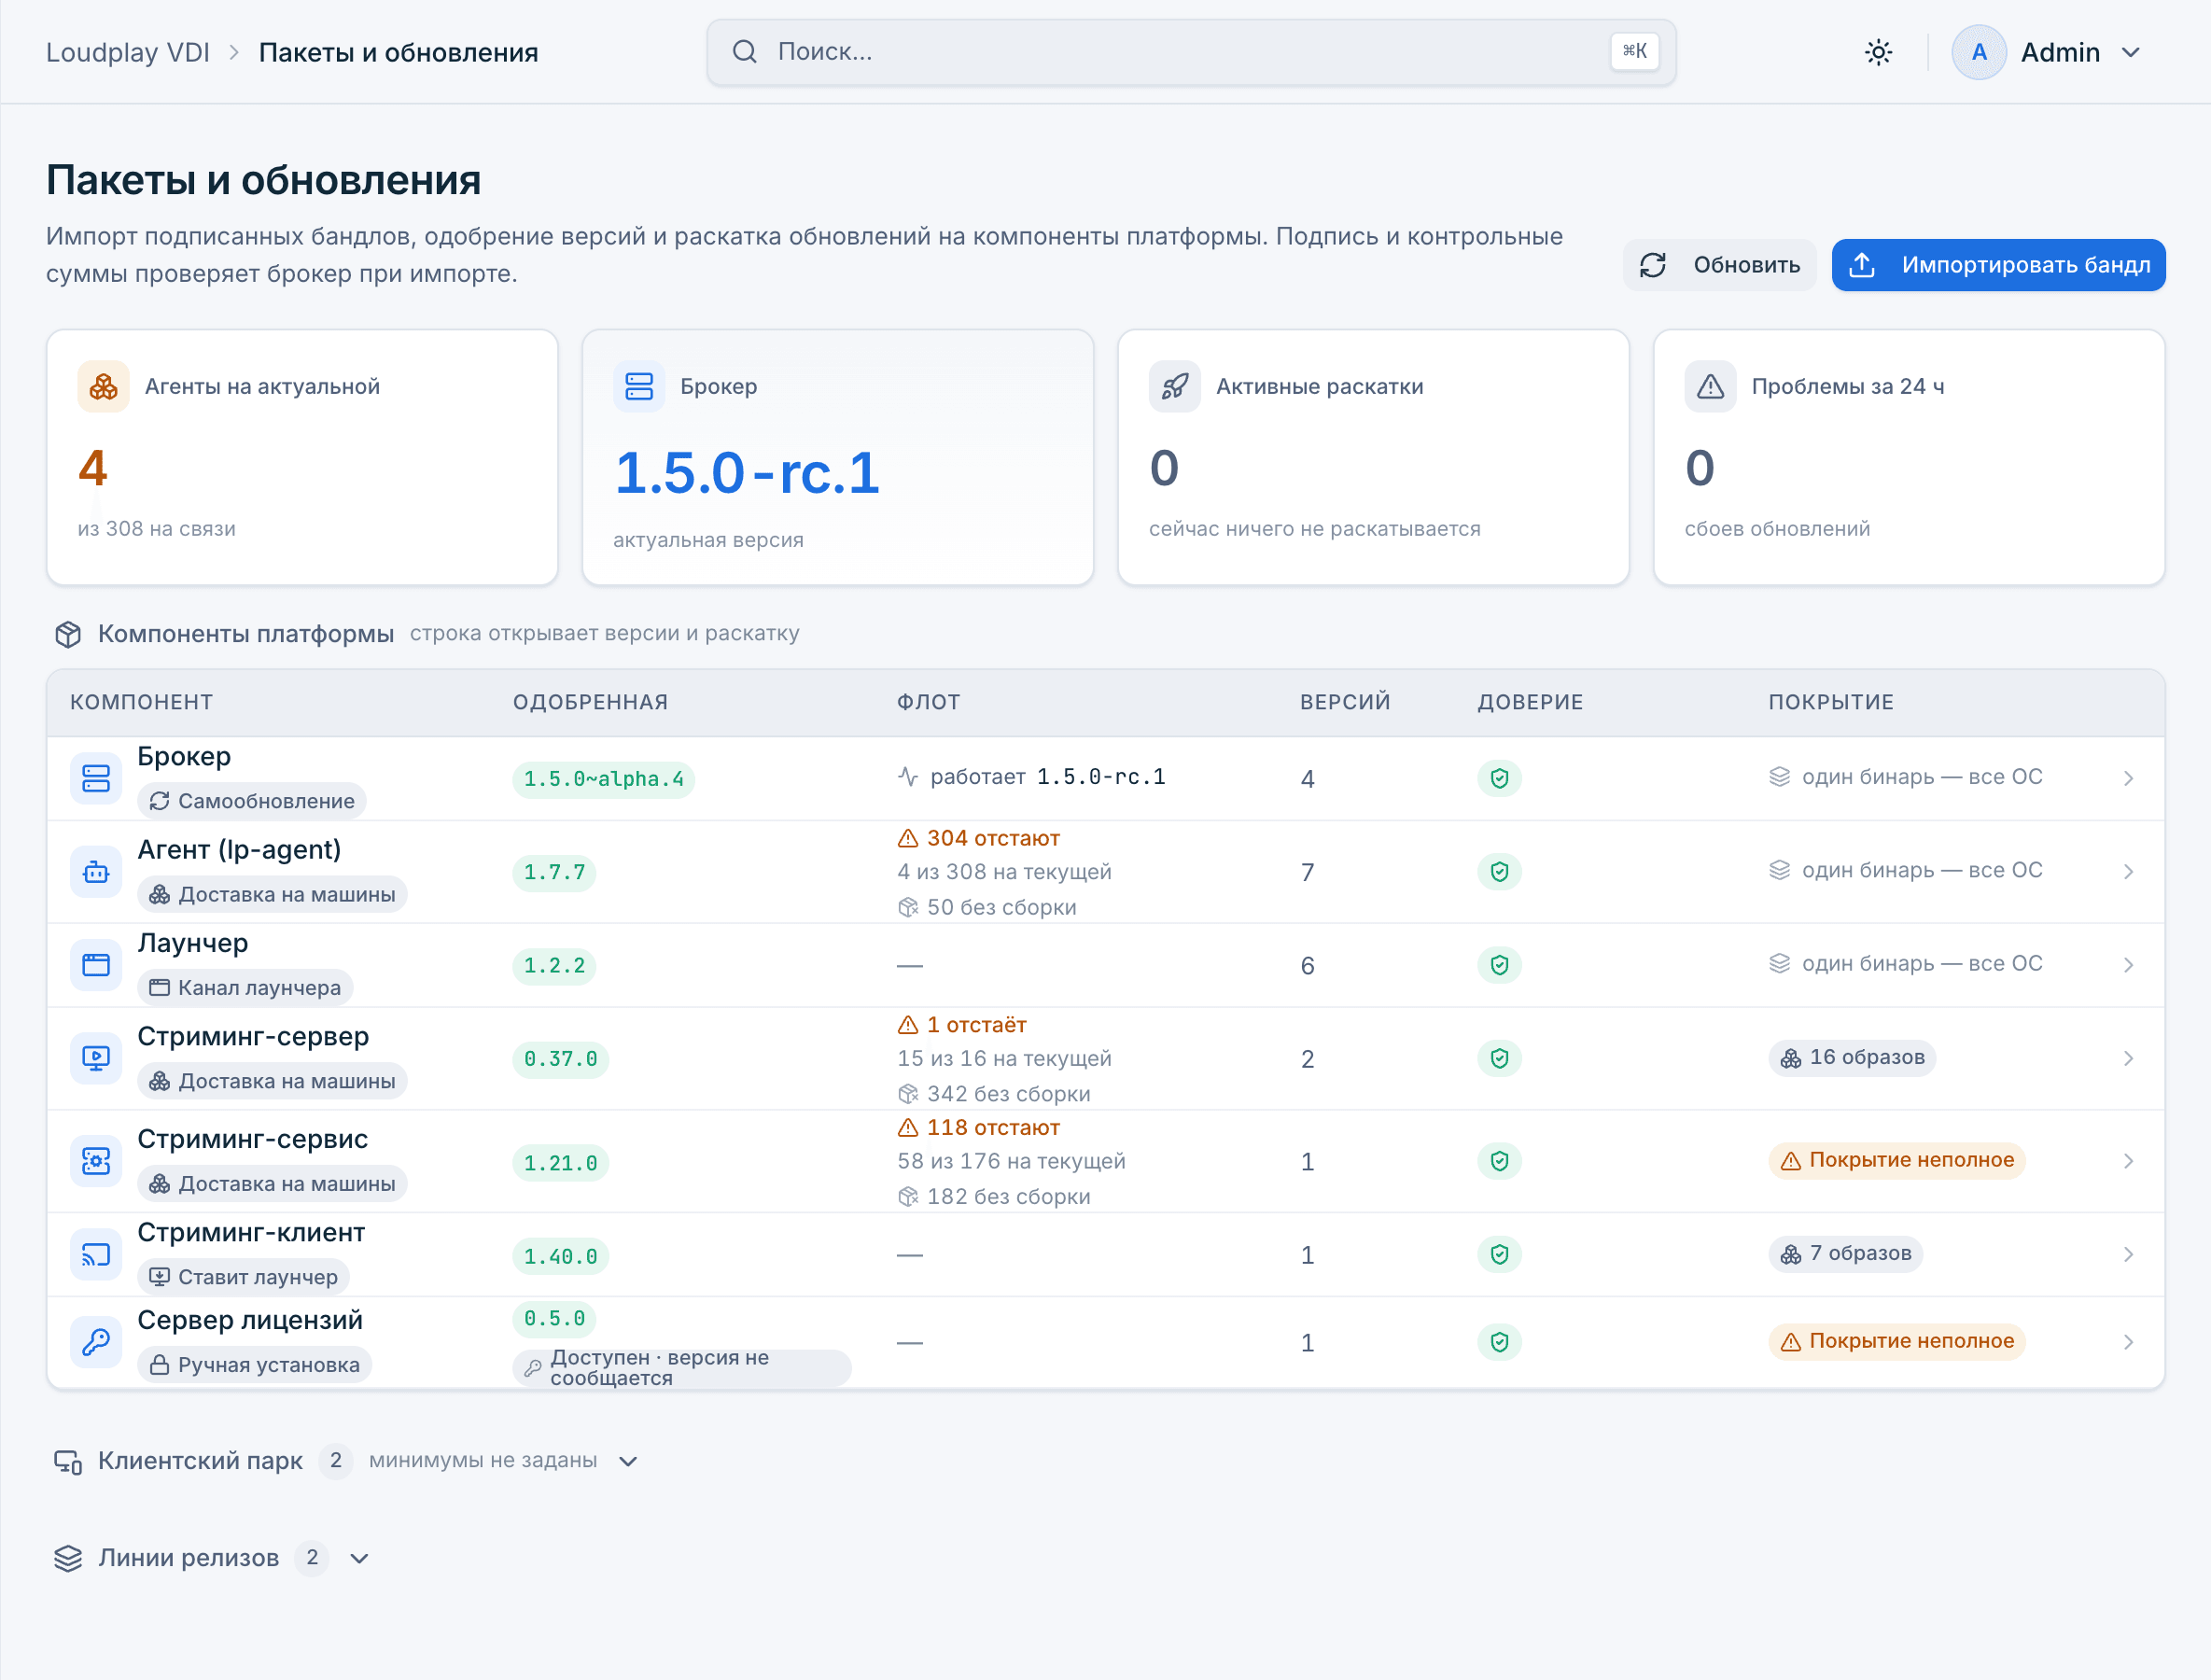The height and width of the screenshot is (1680, 2211).
Task: Click the Стриминг-клиент row cast icon
Action: pos(96,1254)
